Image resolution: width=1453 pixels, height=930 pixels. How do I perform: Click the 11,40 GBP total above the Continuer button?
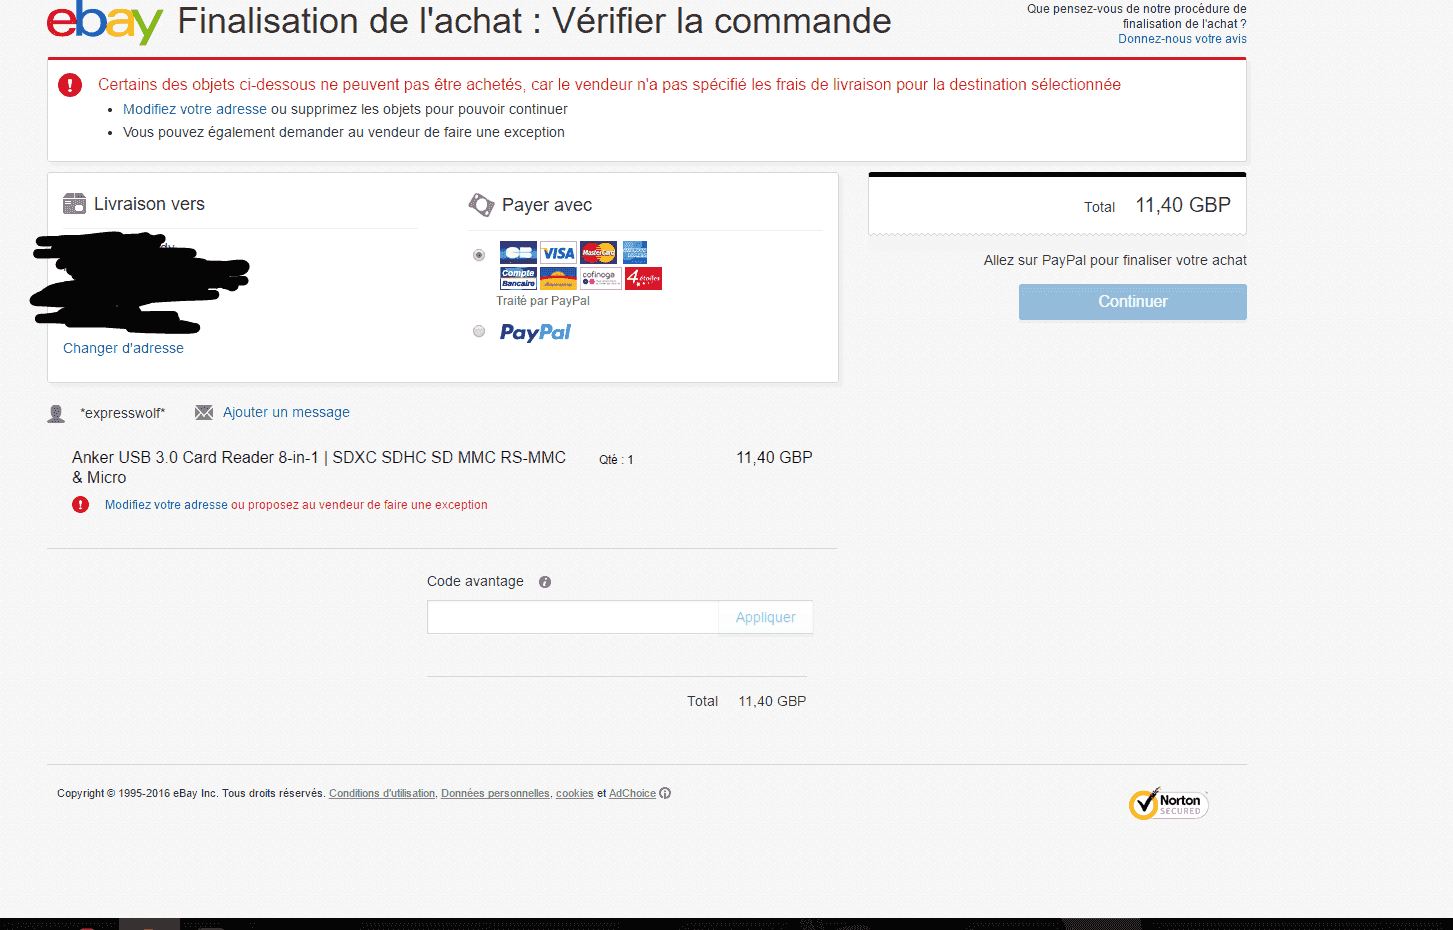coord(1183,205)
